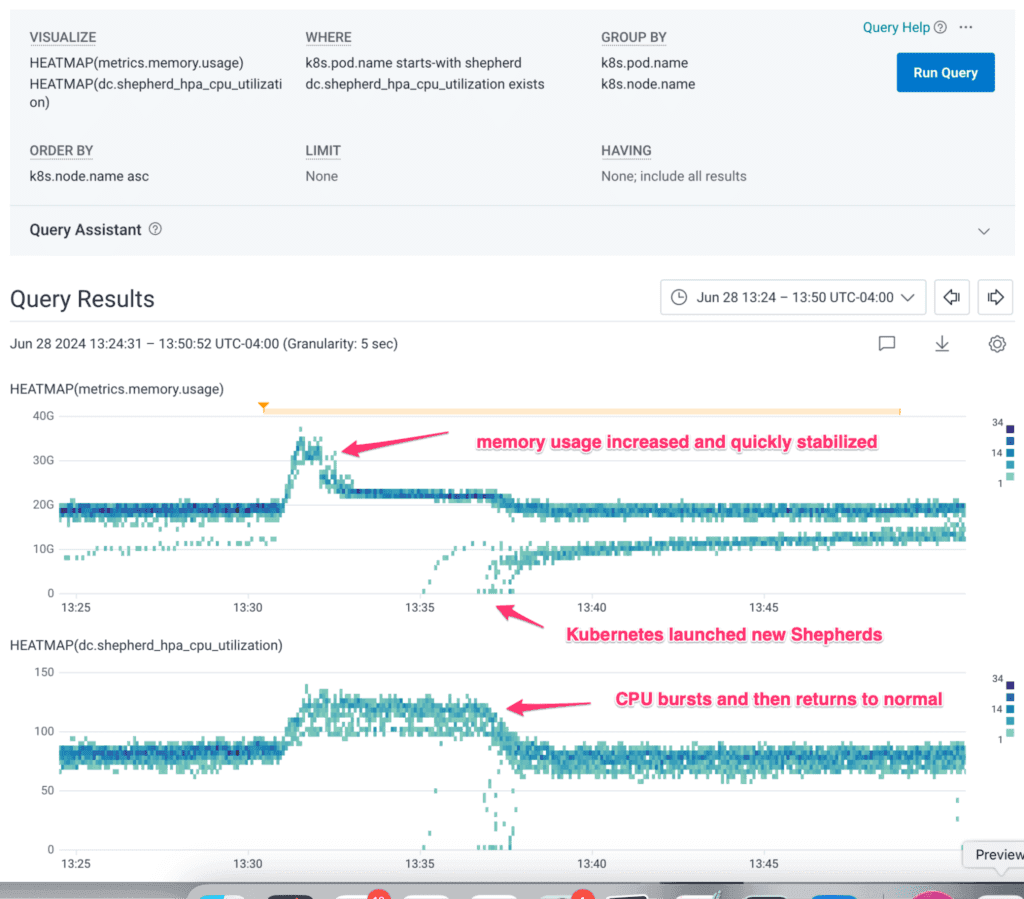The width and height of the screenshot is (1024, 899).
Task: Click the Query Help question mark icon
Action: tap(940, 28)
